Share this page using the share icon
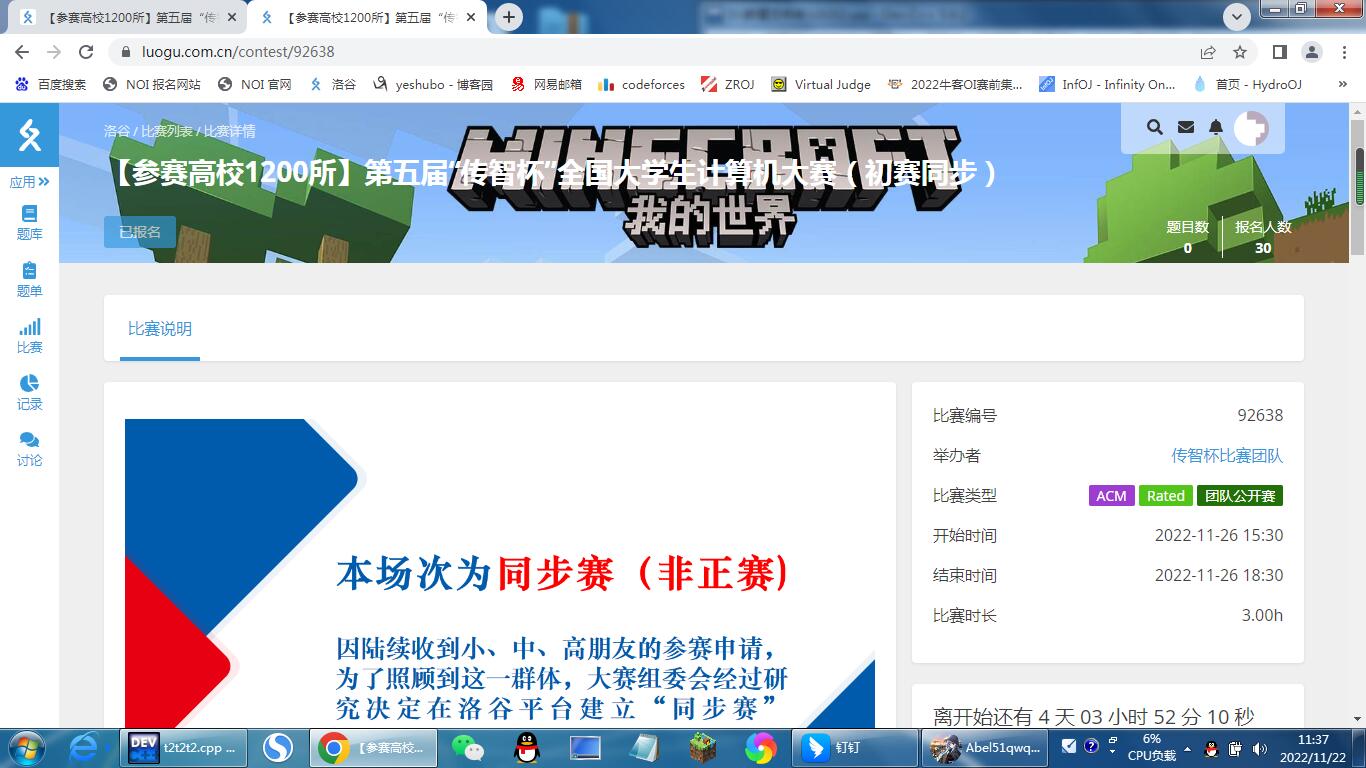The width and height of the screenshot is (1366, 768). click(x=1208, y=52)
